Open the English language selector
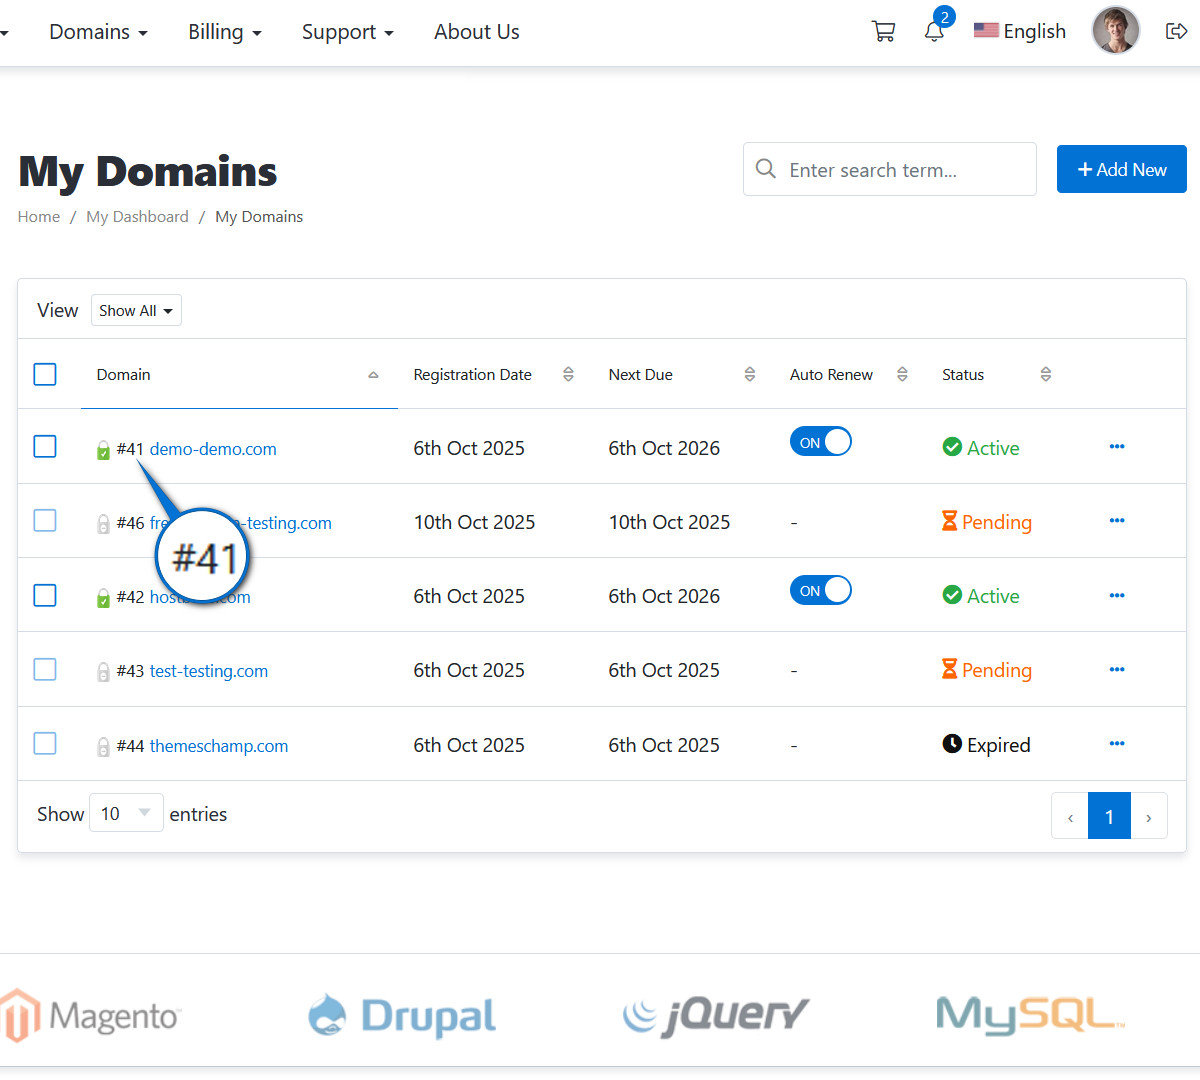The height and width of the screenshot is (1080, 1200). tap(1020, 32)
